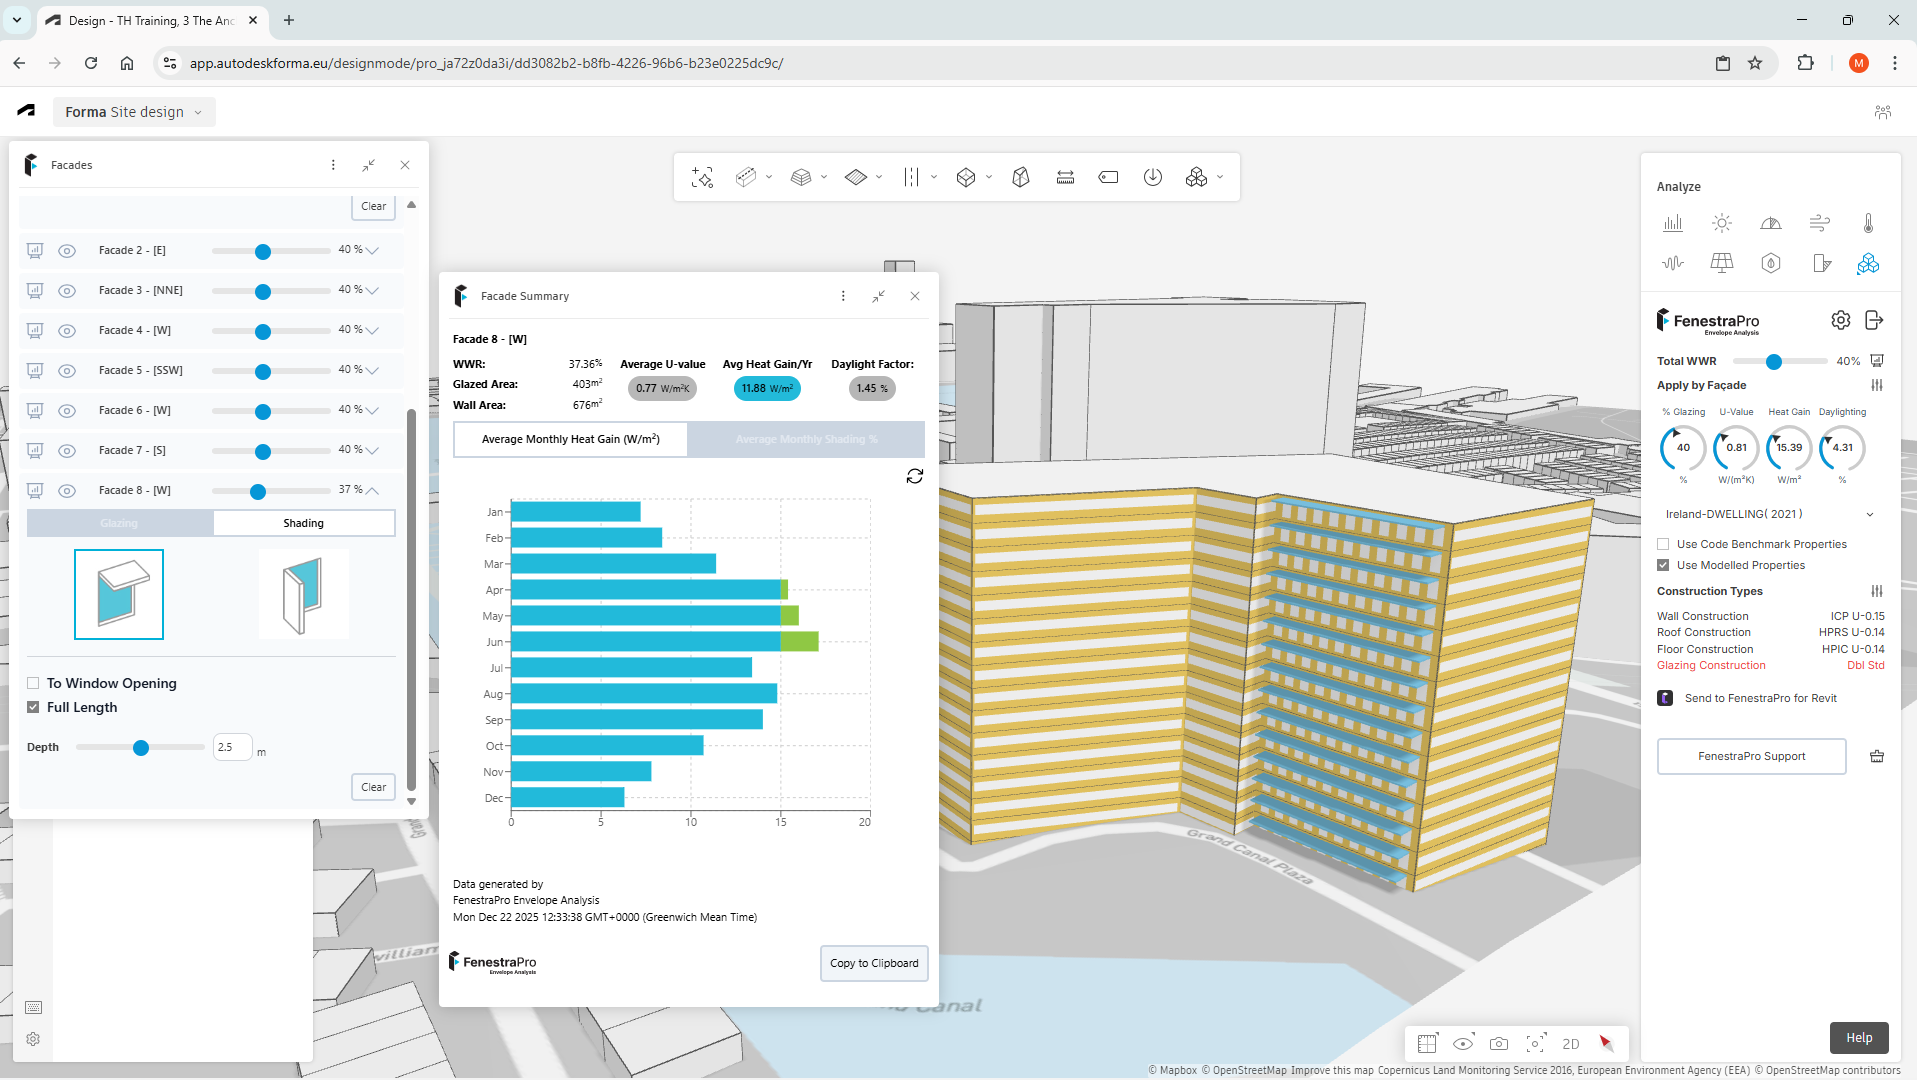The height and width of the screenshot is (1080, 1917).
Task: Select the label tag tool
Action: 1109,177
